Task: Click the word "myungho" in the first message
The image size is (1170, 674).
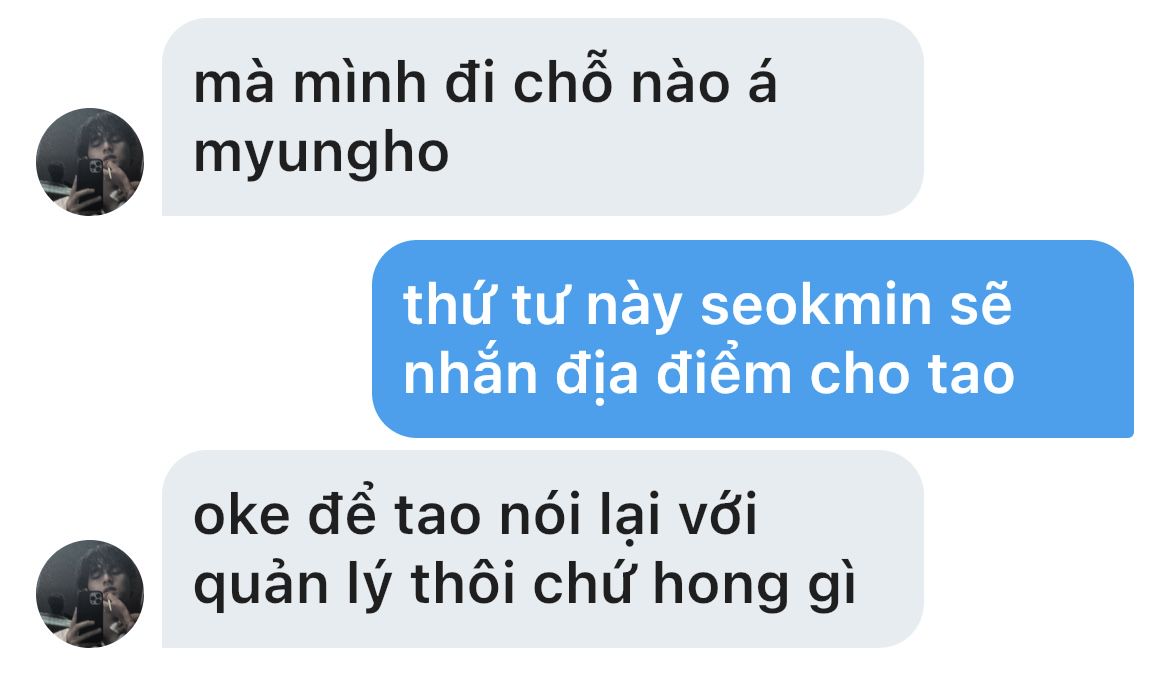Action: click(x=321, y=155)
